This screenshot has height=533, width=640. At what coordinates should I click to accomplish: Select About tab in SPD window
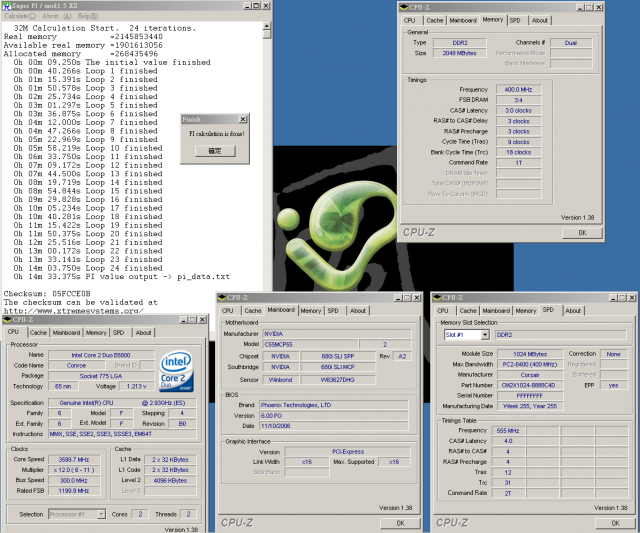pos(573,311)
